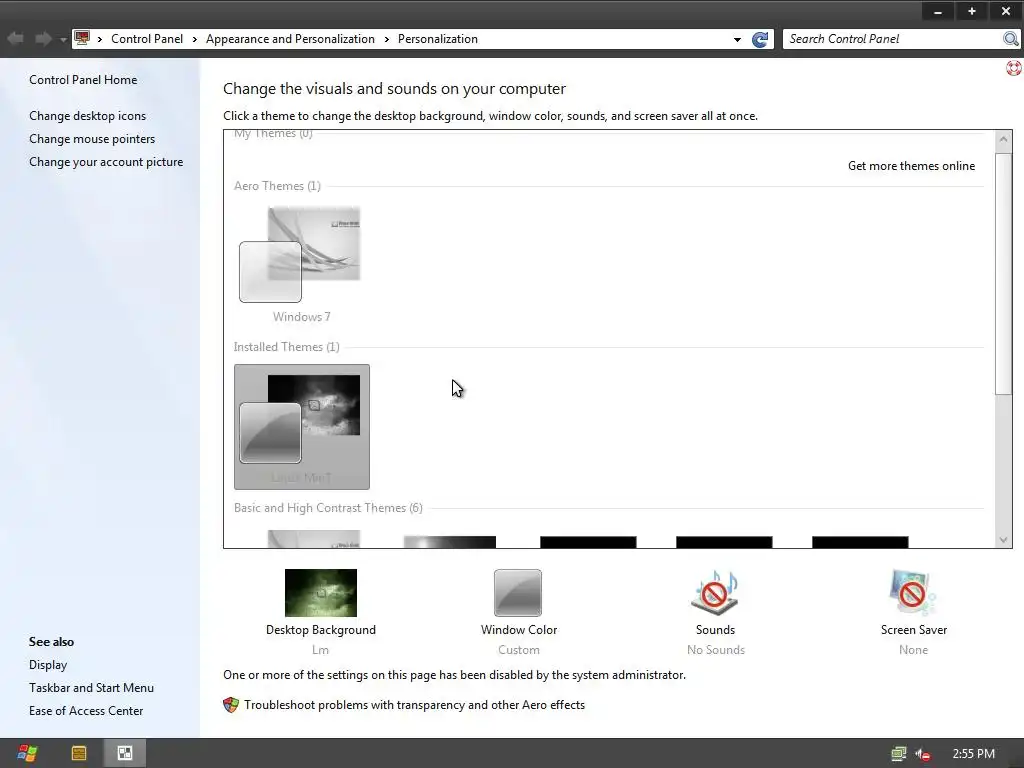
Task: Open Change mouse pointers
Action: pos(92,138)
